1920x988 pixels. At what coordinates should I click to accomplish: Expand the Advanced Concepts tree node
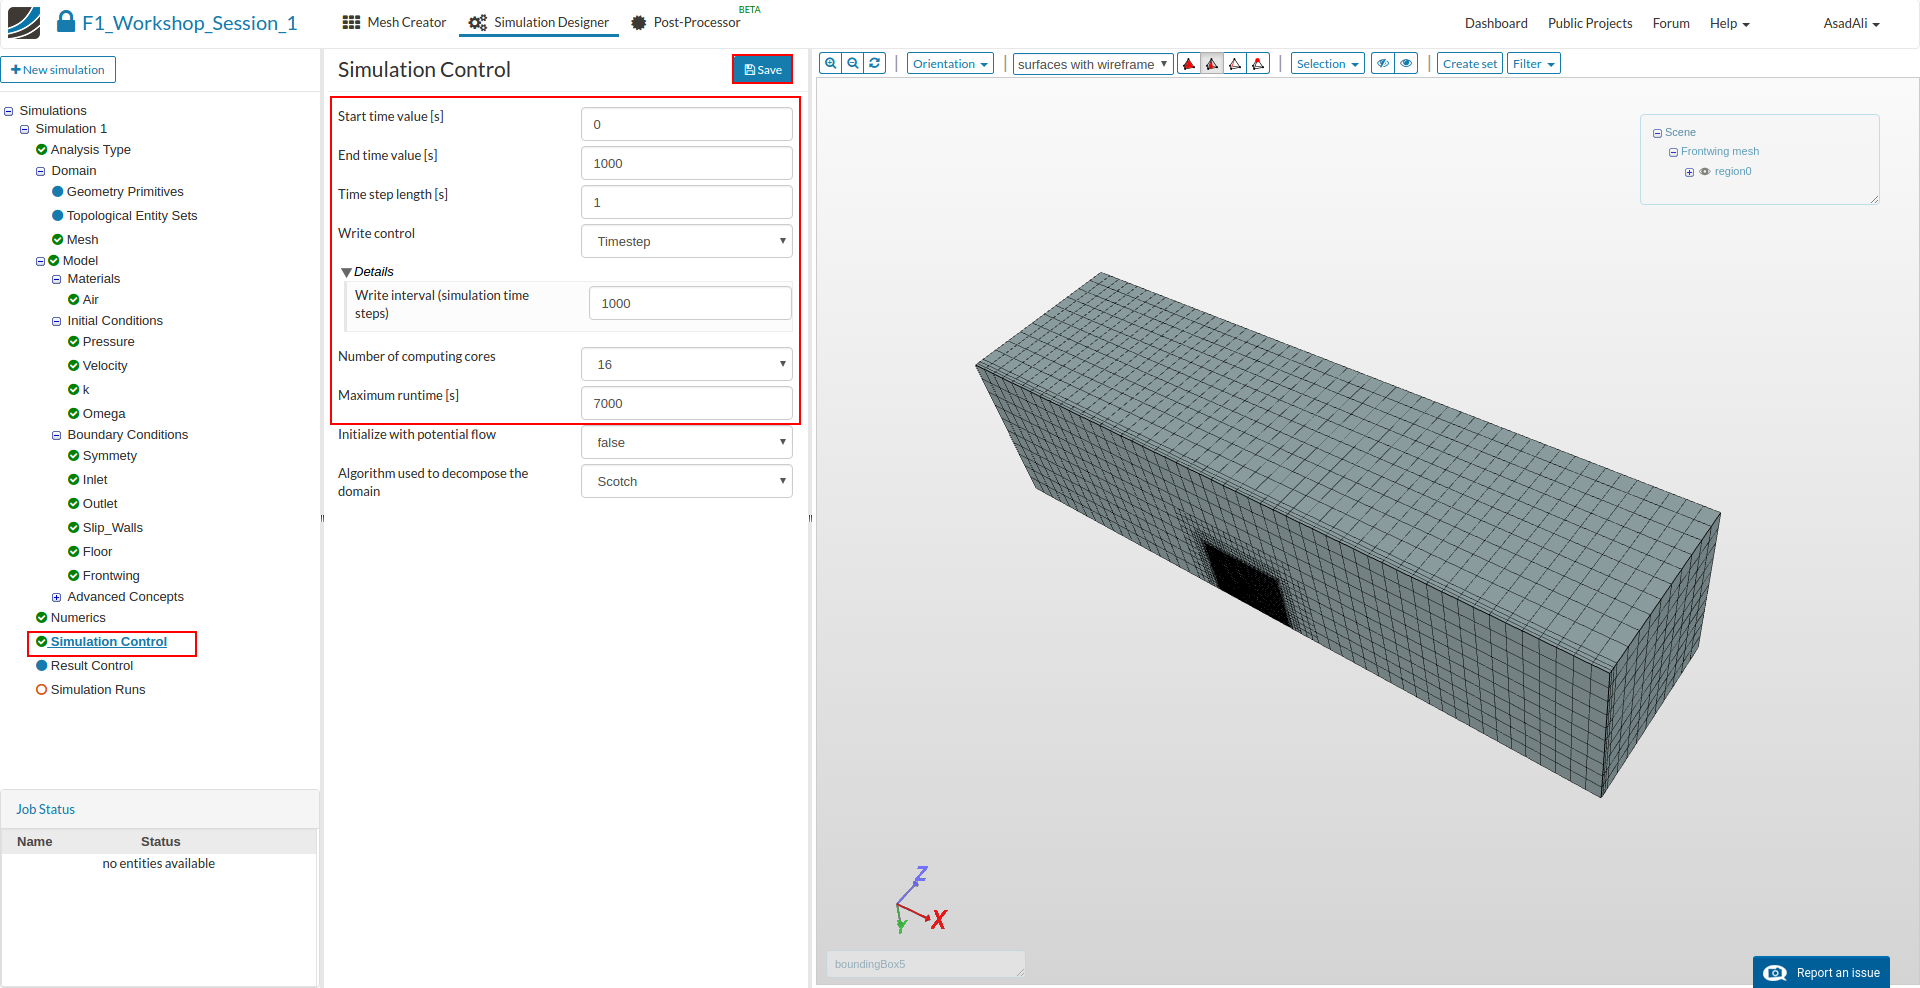[x=57, y=598]
